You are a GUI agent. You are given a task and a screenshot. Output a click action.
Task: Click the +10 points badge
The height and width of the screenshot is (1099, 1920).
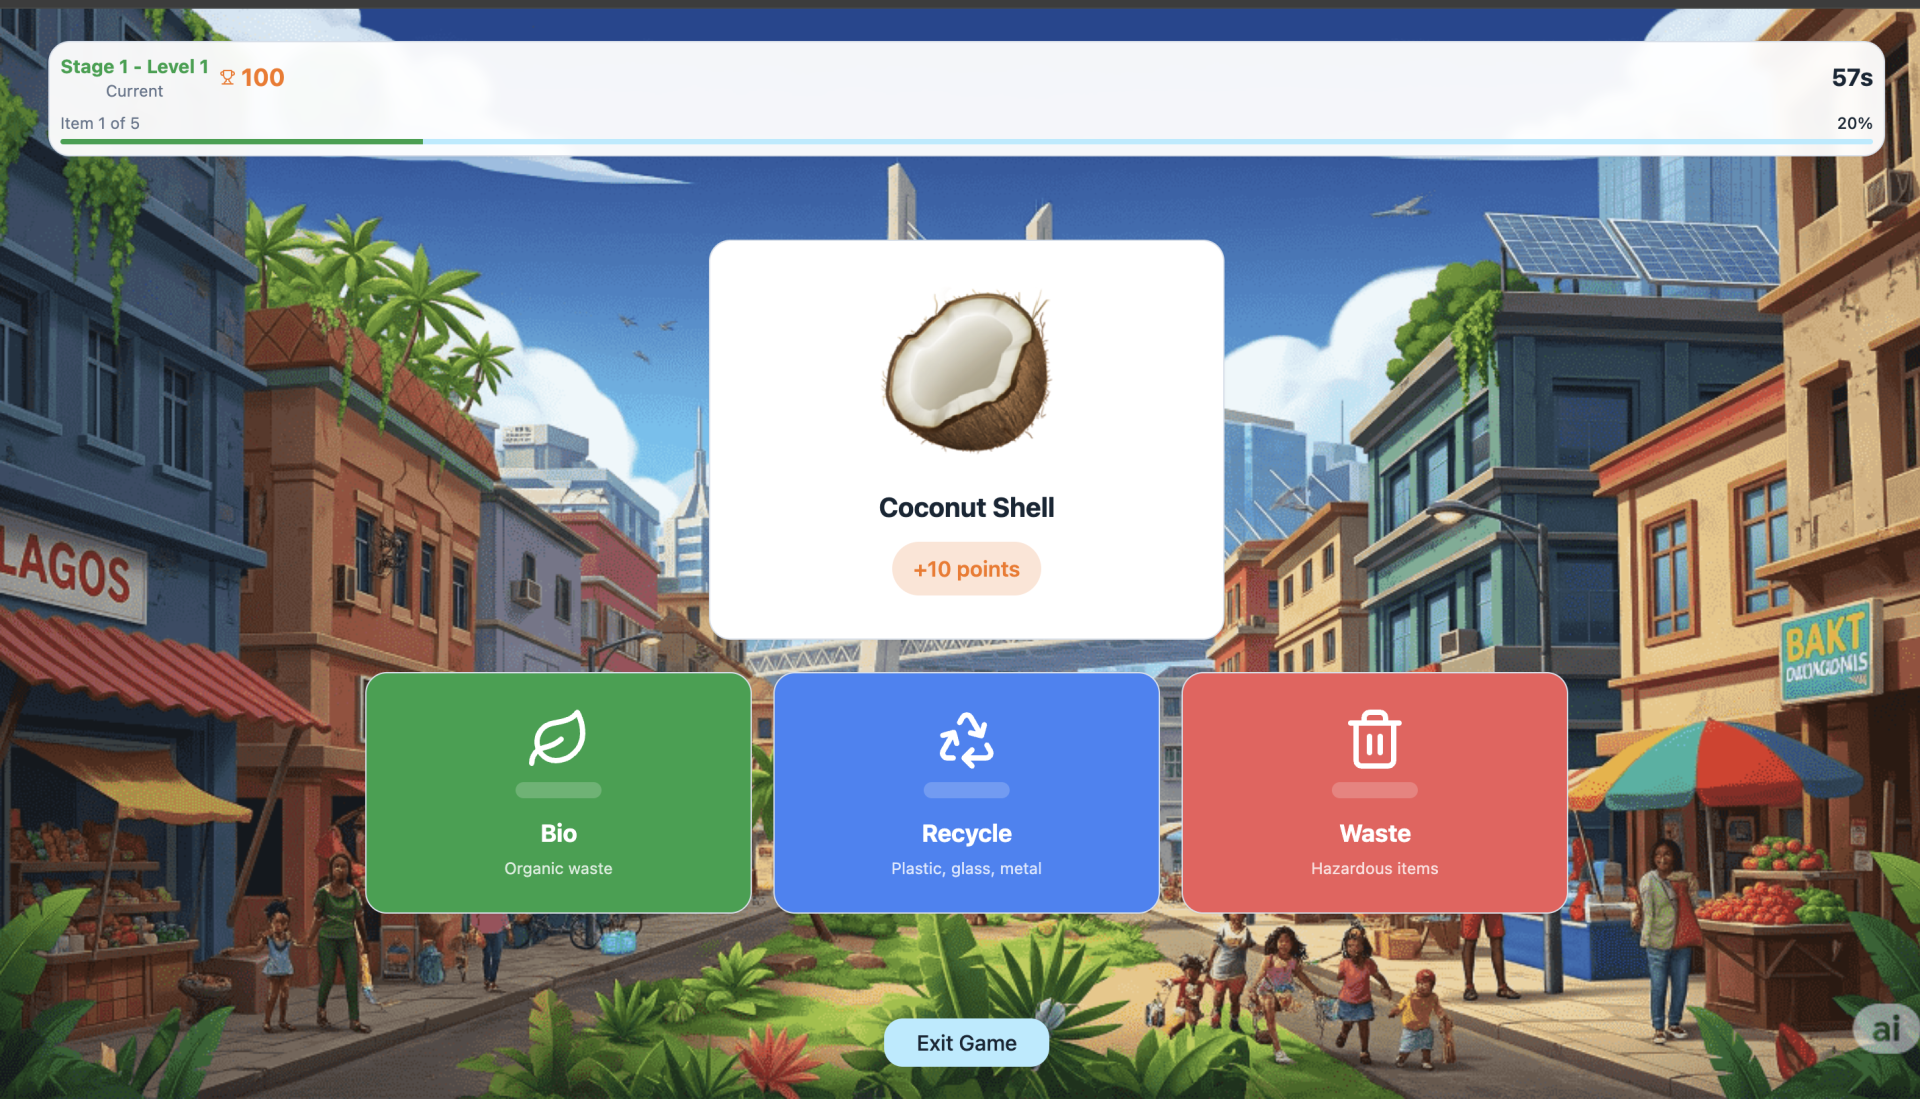(966, 569)
